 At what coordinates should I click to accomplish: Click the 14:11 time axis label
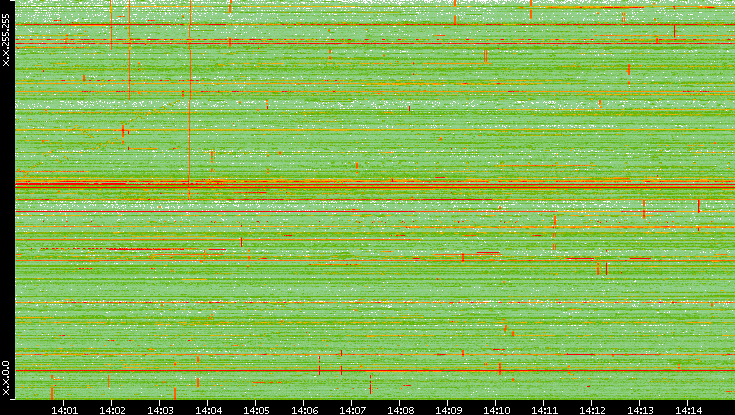pyautogui.click(x=545, y=411)
